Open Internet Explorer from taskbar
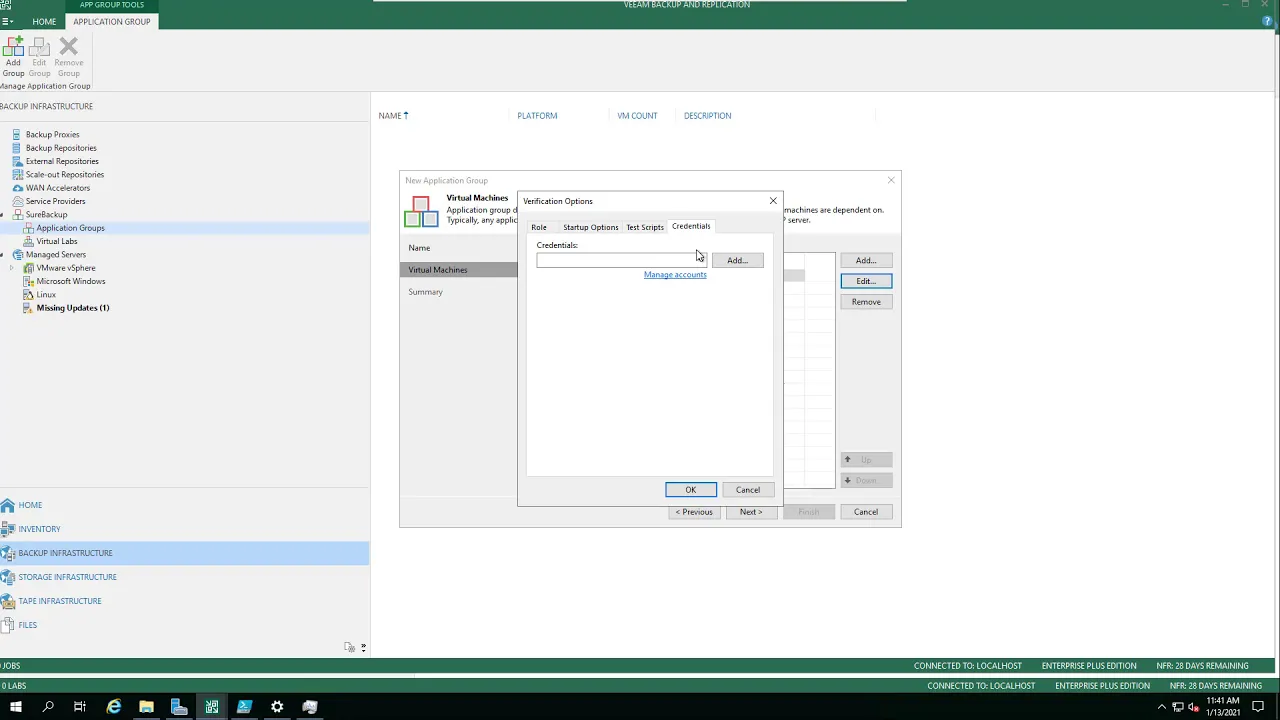 click(x=114, y=707)
